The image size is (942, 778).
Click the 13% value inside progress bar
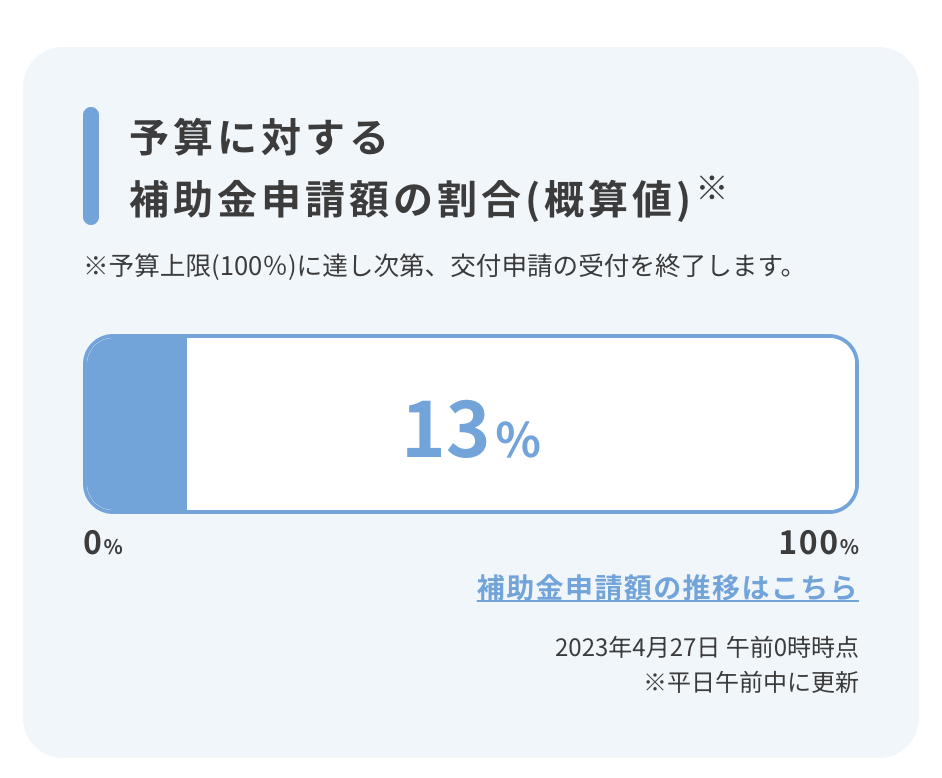coord(472,429)
